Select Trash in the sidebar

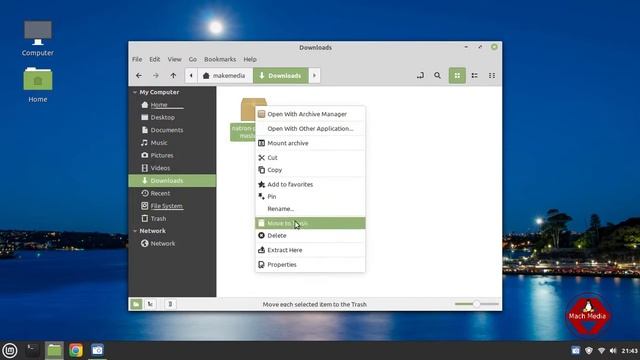tap(172, 219)
